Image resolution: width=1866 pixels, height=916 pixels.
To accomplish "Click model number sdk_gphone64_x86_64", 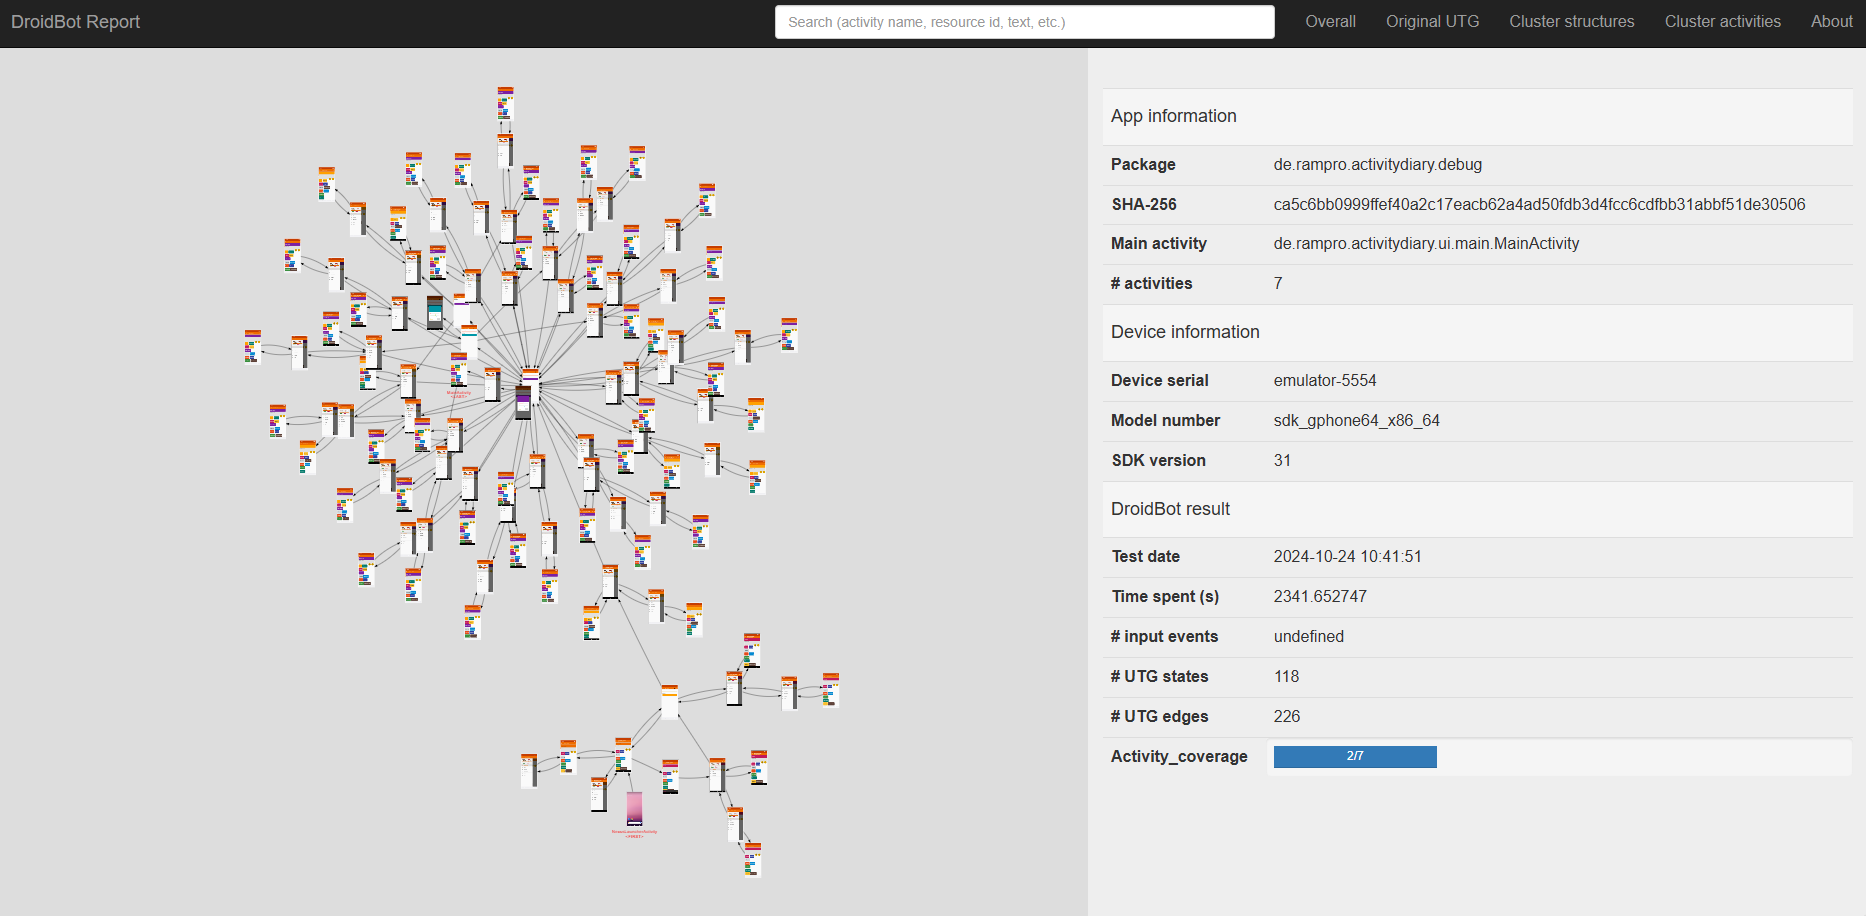I will coord(1356,421).
